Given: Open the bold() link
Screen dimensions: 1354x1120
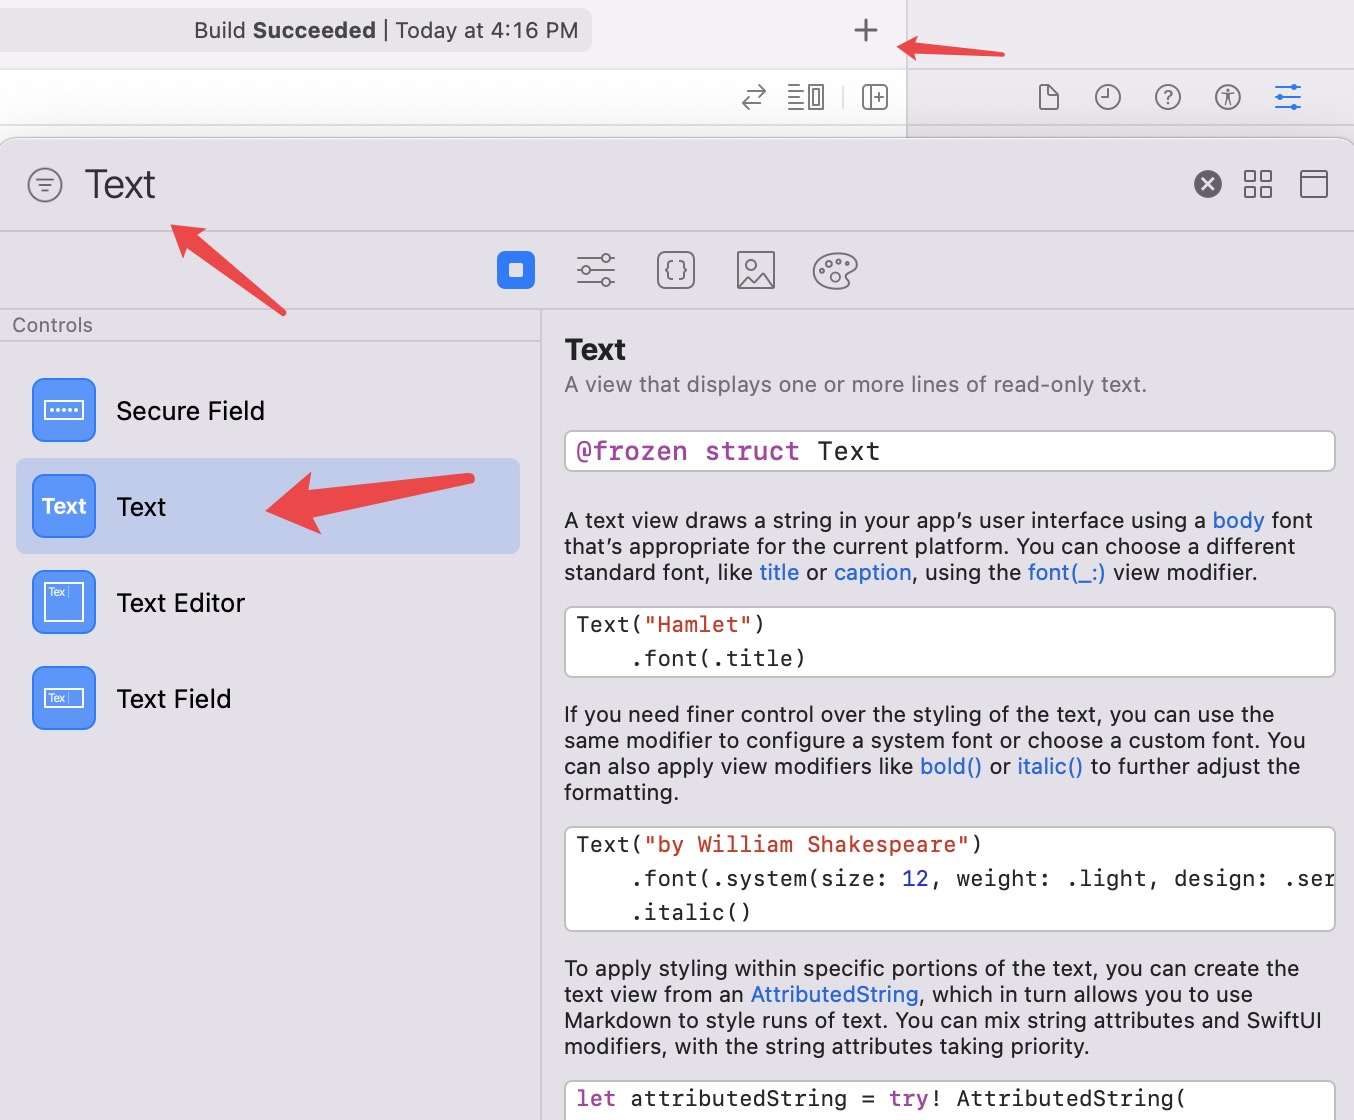Looking at the screenshot, I should 951,767.
